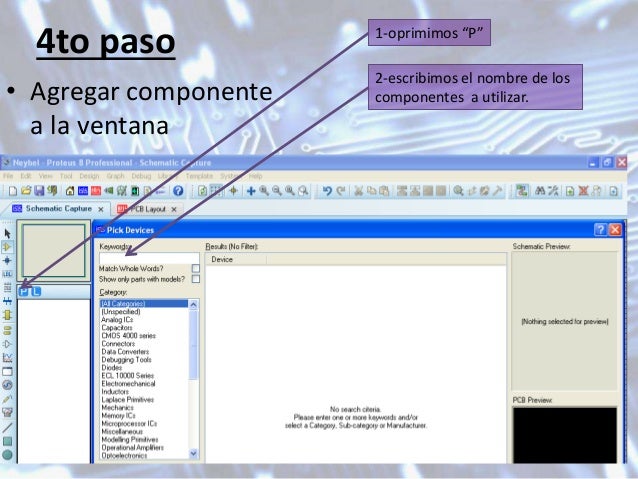Select the 2D line drawing tool
This screenshot has width=638, height=479.
[7, 427]
